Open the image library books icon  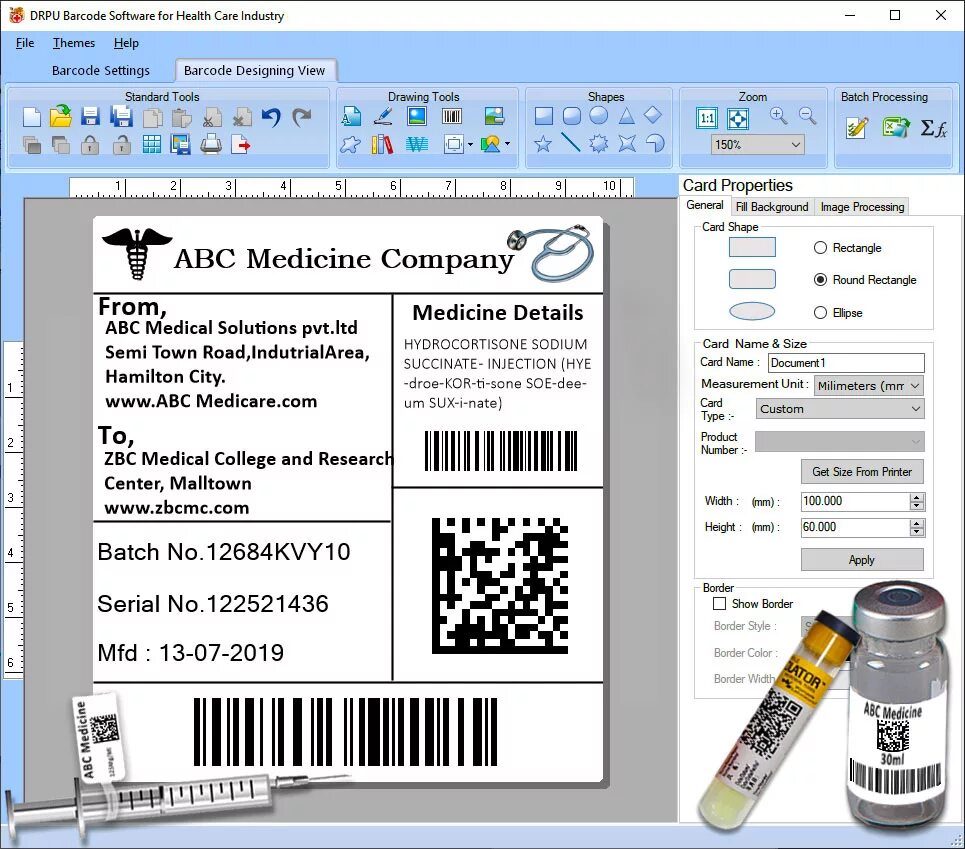coord(382,145)
